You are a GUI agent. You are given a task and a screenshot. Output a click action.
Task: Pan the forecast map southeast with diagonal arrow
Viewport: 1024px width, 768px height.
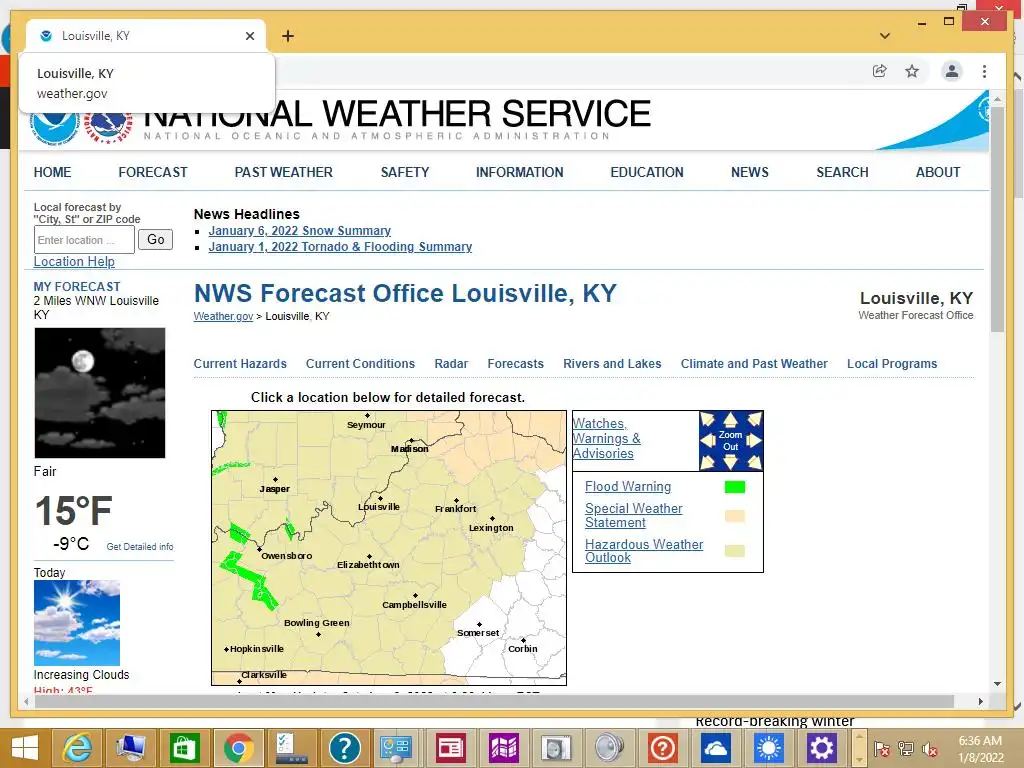pos(754,462)
